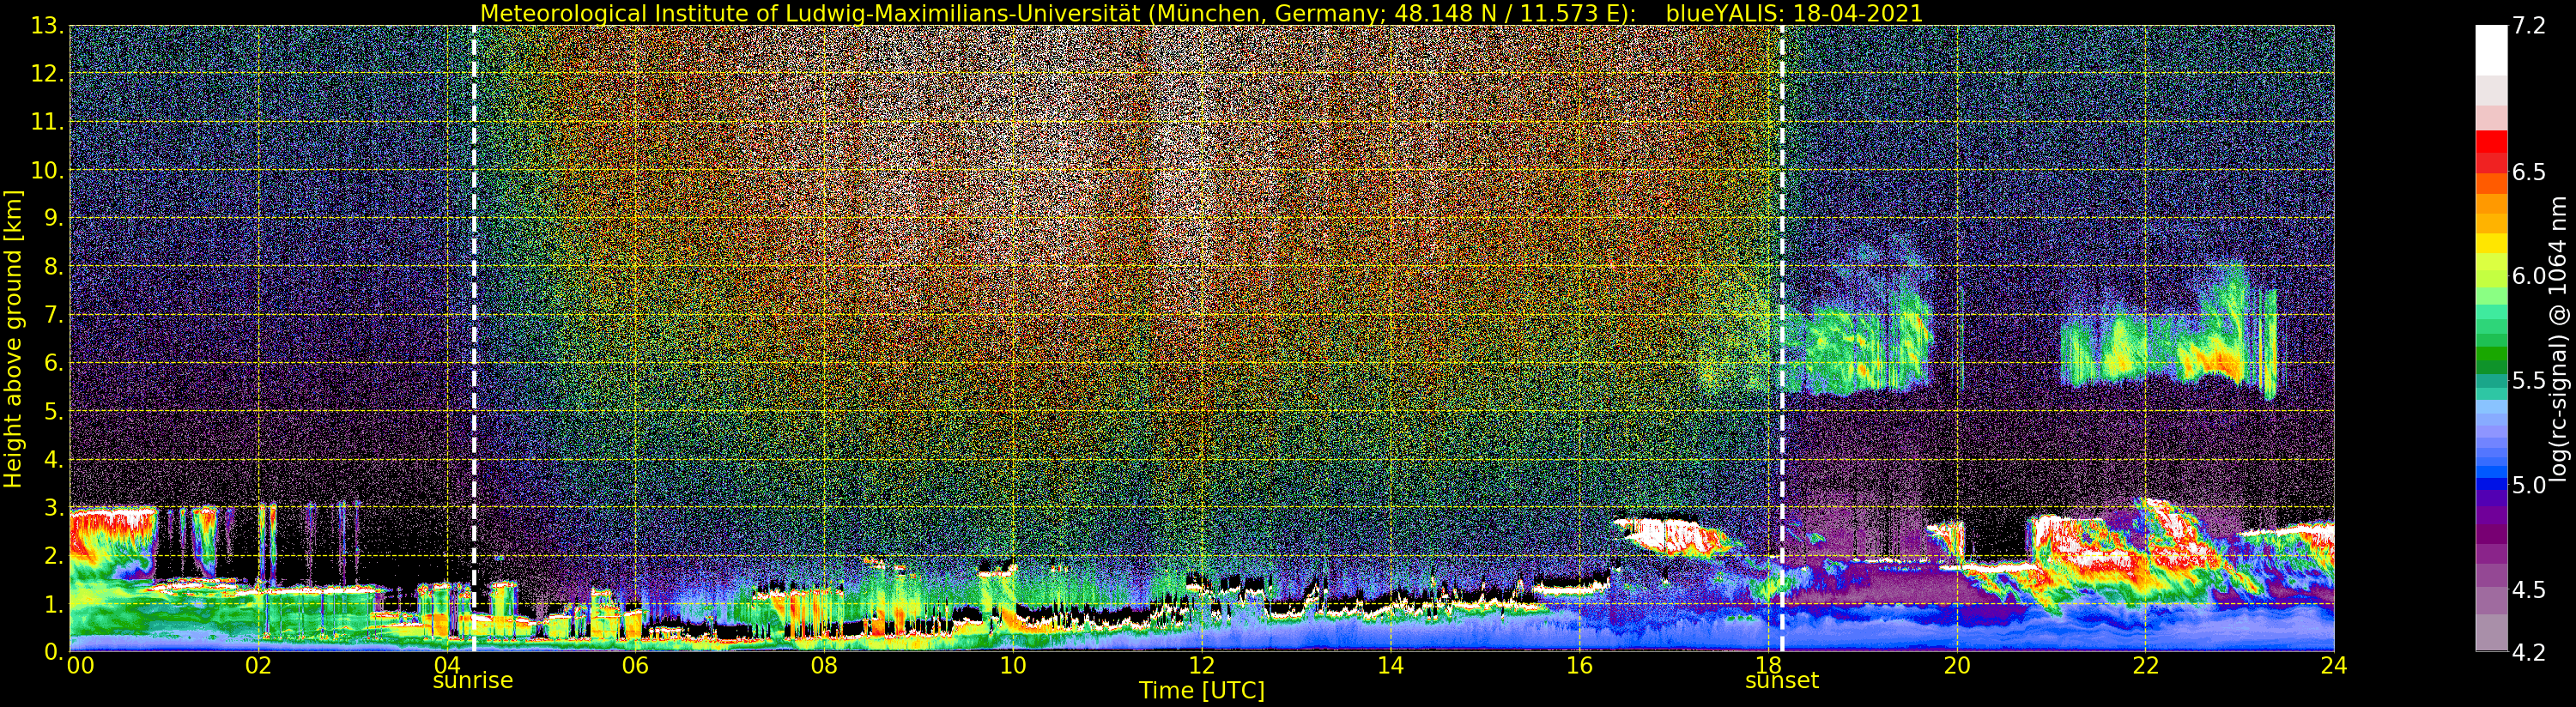Click the high cloud layer near 19 UTC
2576x707 pixels.
[1860, 350]
